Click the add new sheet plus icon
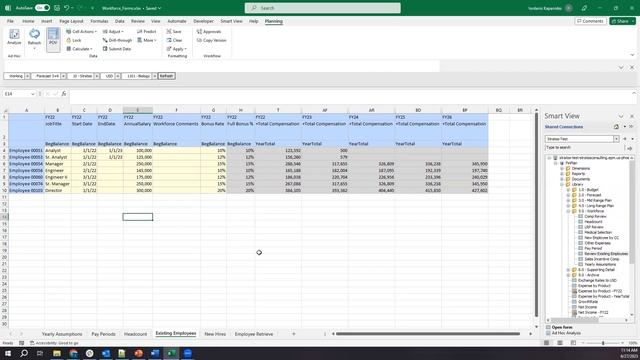640x360 pixels. pyautogui.click(x=293, y=334)
